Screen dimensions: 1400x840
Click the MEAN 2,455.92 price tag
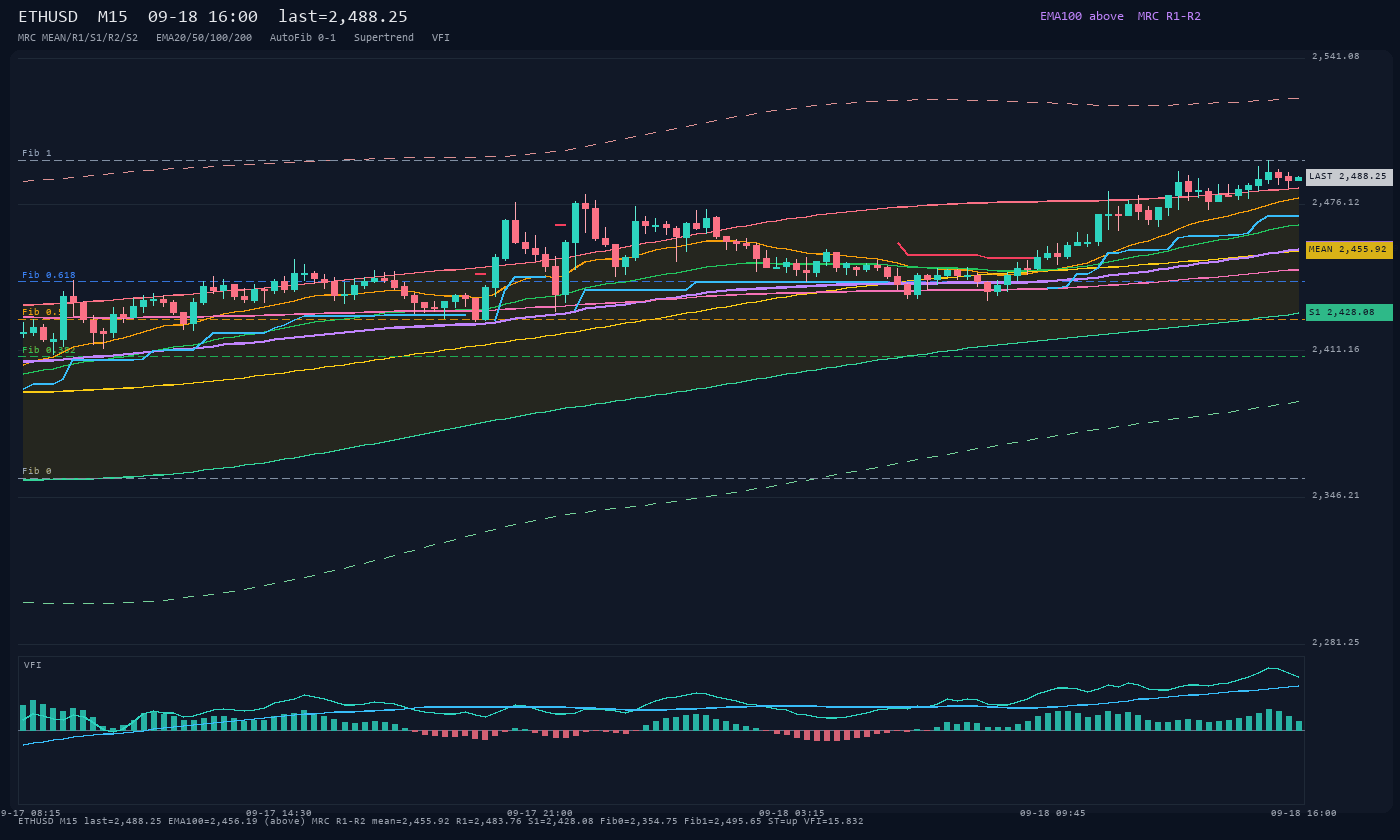1349,250
